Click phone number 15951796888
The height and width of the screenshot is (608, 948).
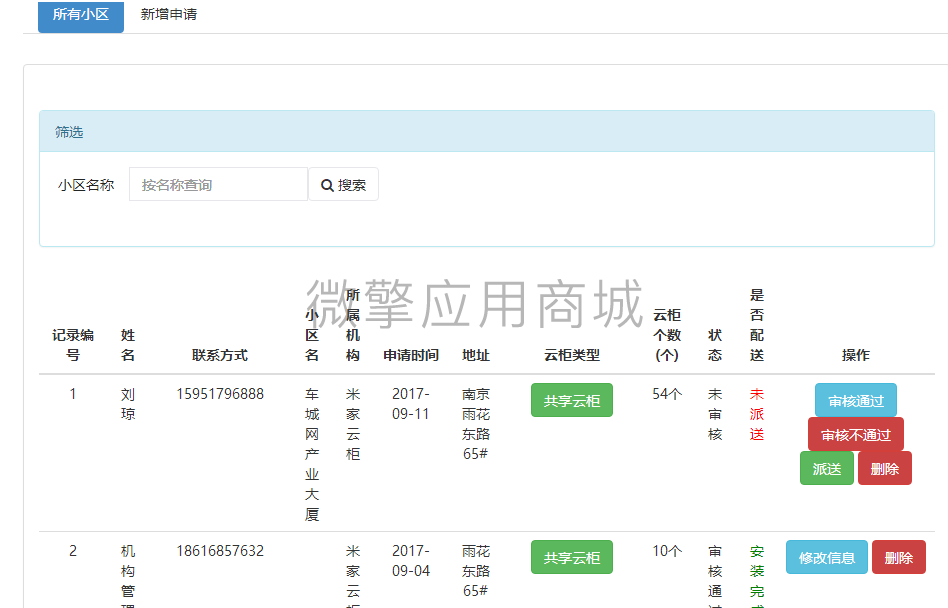[x=220, y=394]
